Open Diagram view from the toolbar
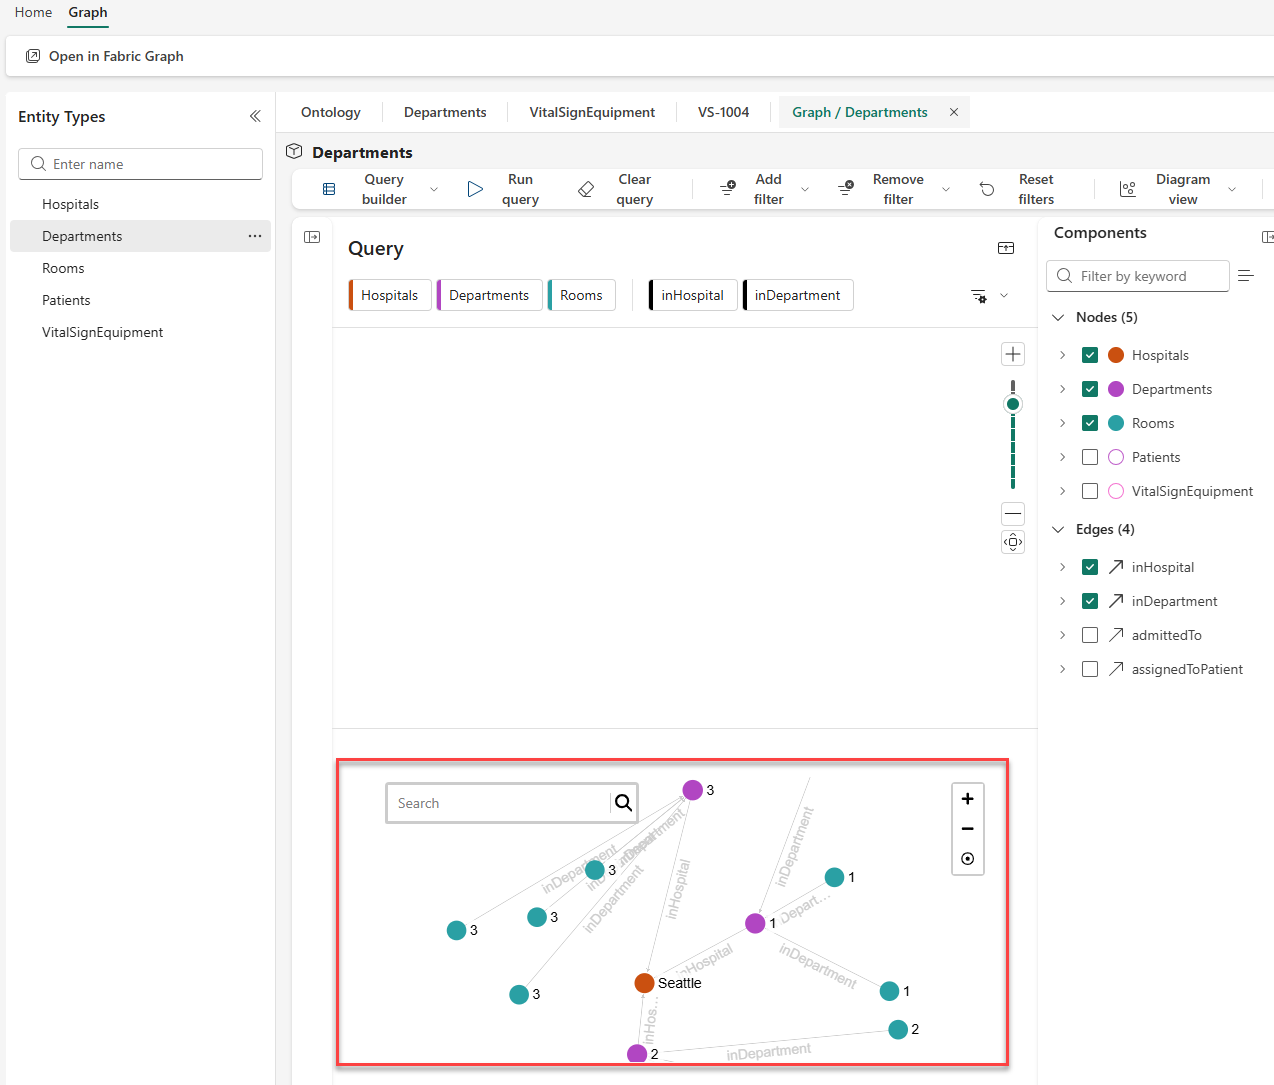The width and height of the screenshot is (1274, 1085). pos(1128,188)
